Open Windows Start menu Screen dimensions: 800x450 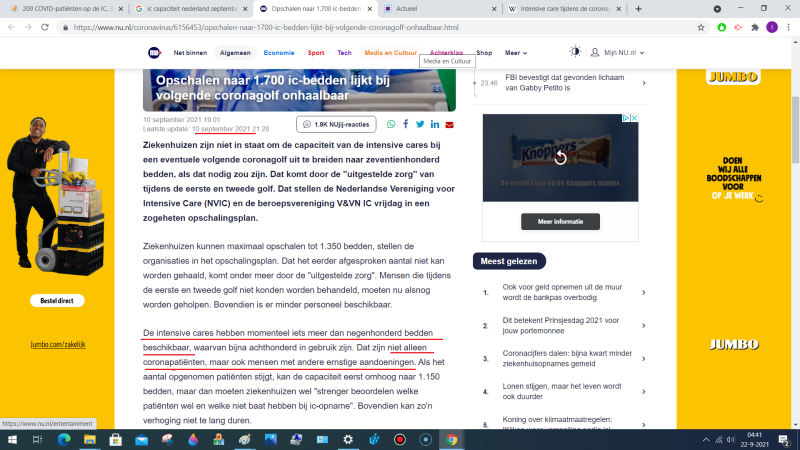pyautogui.click(x=12, y=439)
